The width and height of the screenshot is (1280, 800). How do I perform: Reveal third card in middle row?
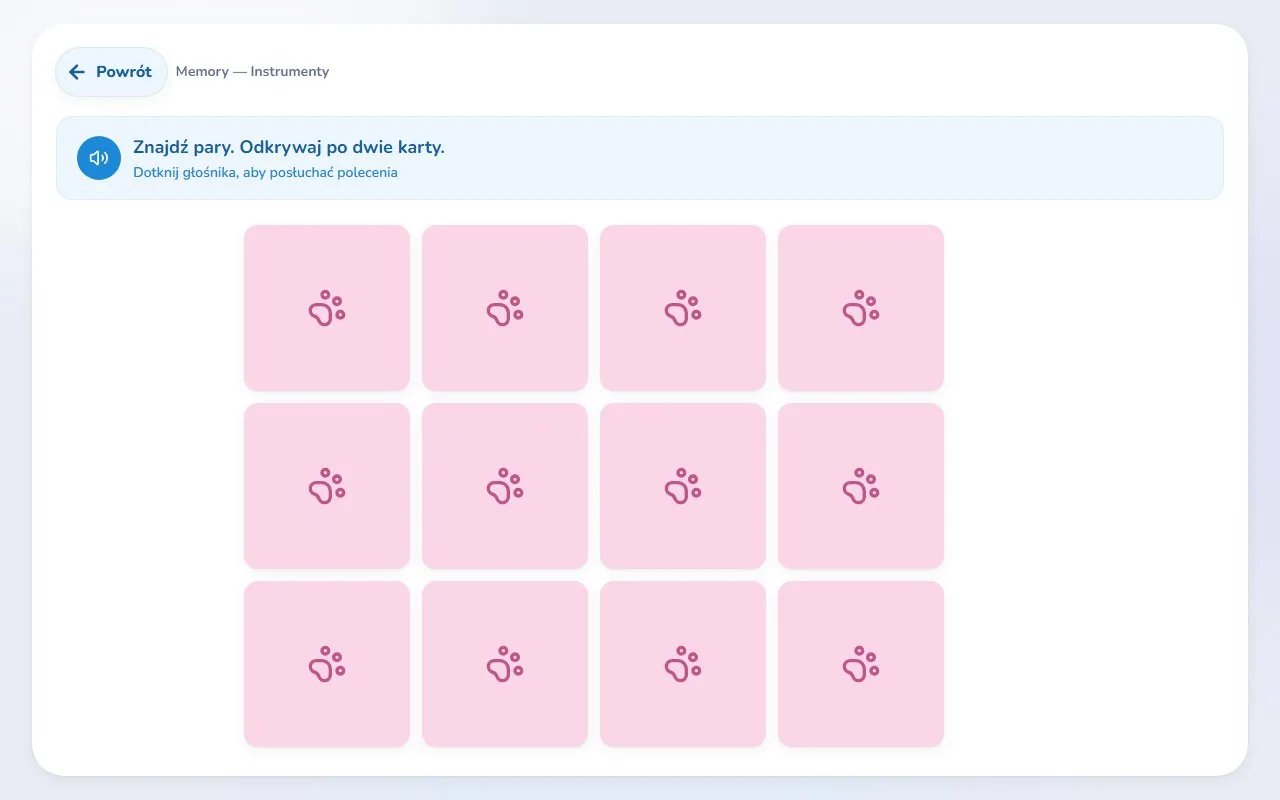(x=683, y=486)
